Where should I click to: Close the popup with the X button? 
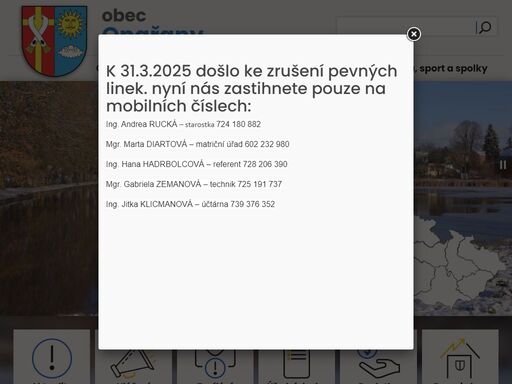point(414,34)
